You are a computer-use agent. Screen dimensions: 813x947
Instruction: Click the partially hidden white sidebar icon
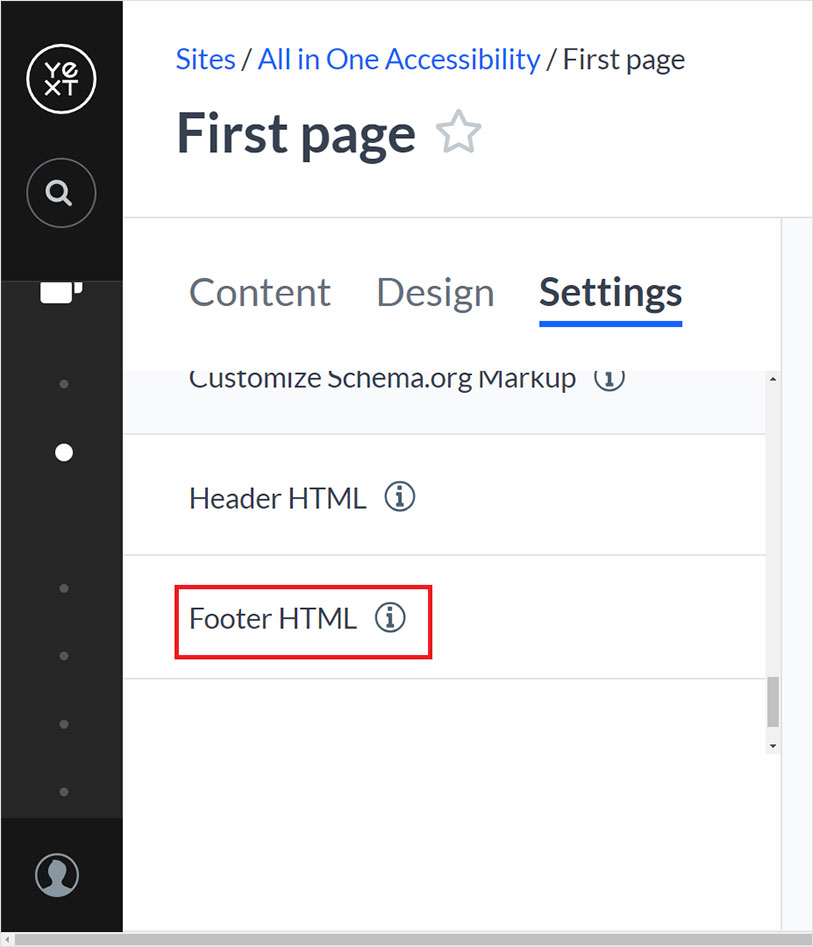tap(61, 291)
